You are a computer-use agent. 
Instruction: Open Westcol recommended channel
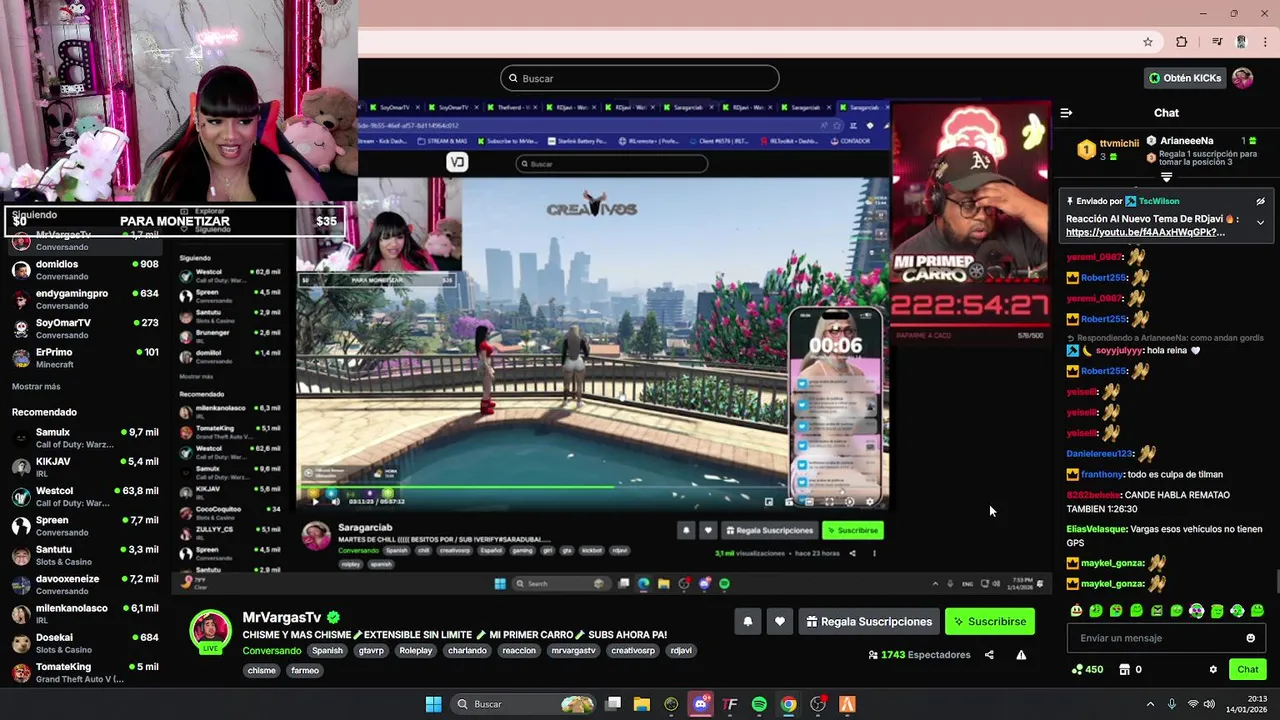[x=86, y=497]
